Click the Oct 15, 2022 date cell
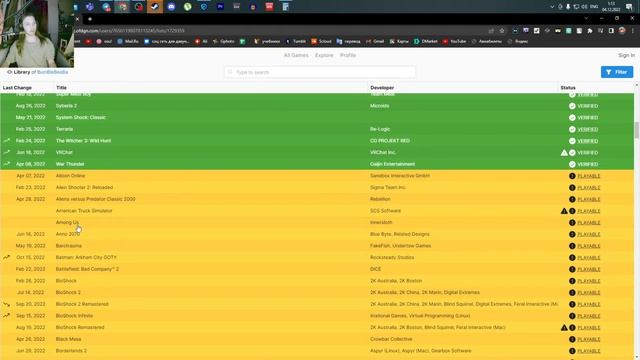640x360 pixels. [31, 258]
